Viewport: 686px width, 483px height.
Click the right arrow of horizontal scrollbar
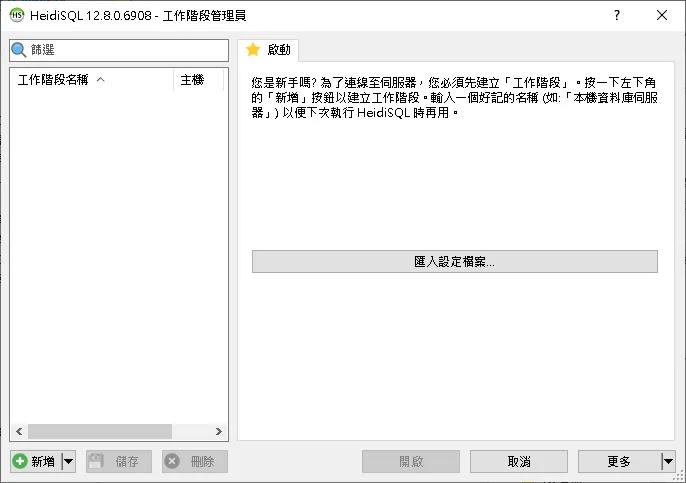tap(219, 431)
